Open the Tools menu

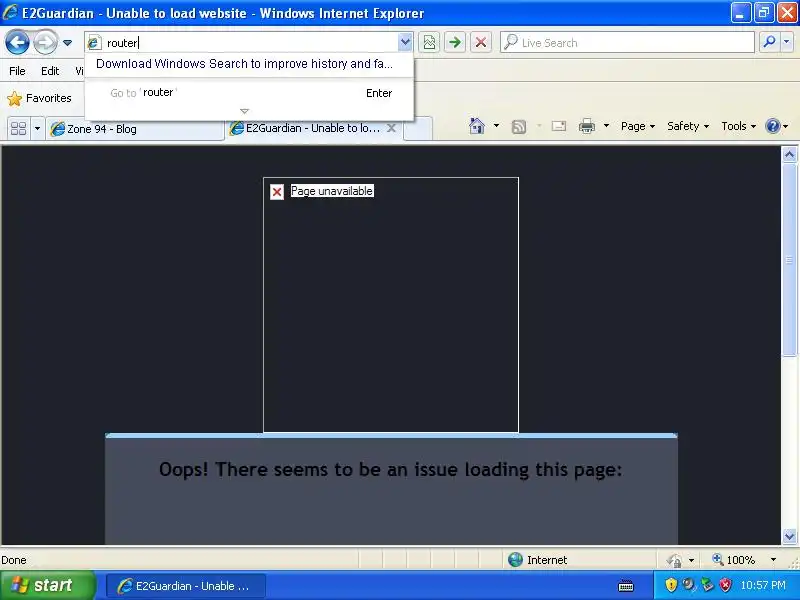(738, 126)
